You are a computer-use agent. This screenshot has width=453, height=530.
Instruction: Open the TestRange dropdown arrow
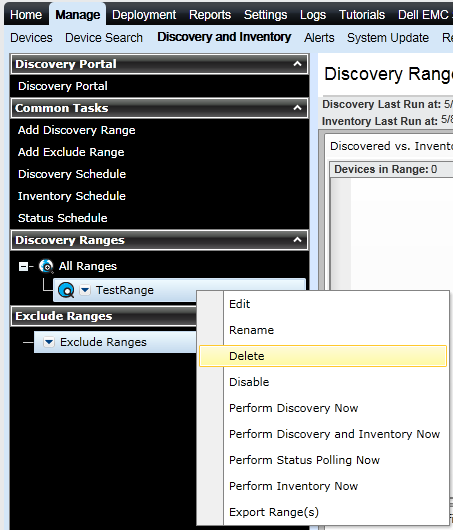(x=85, y=290)
